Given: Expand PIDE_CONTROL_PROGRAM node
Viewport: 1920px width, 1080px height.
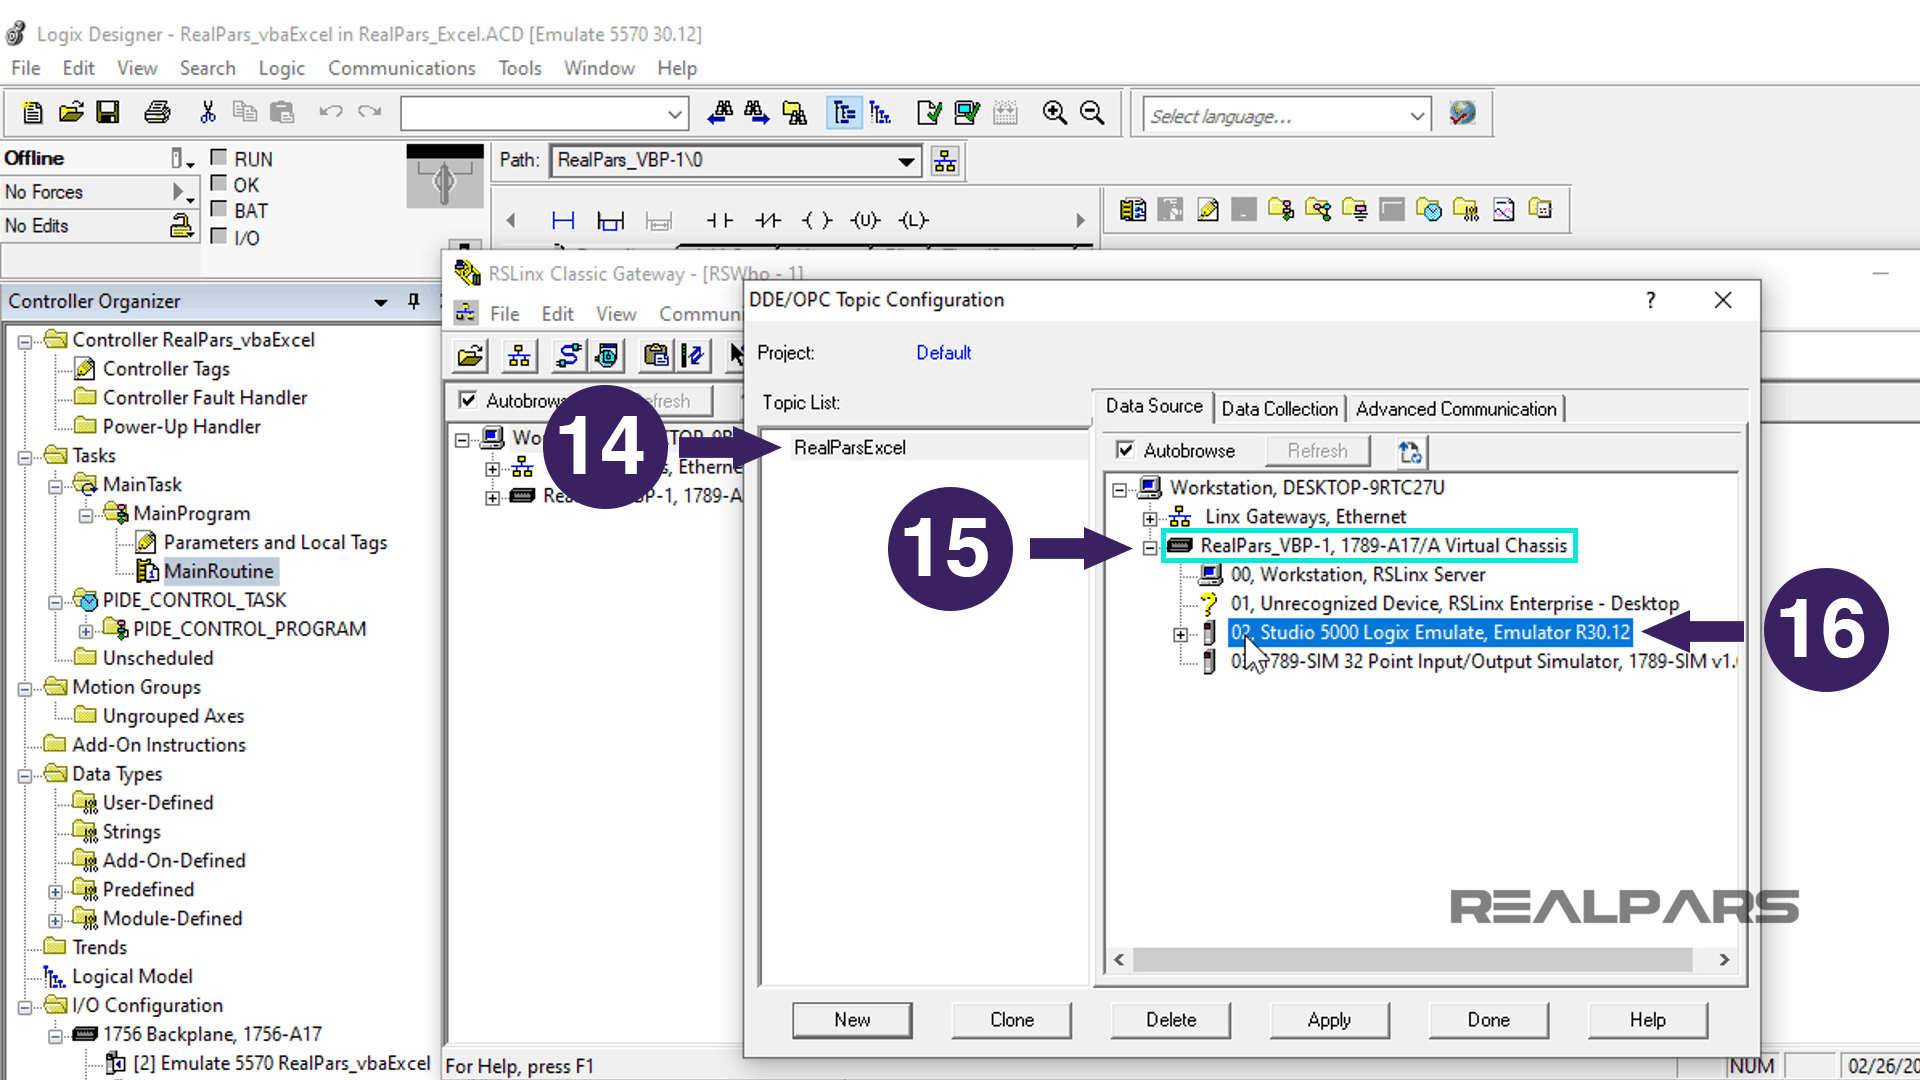Looking at the screenshot, I should [86, 631].
